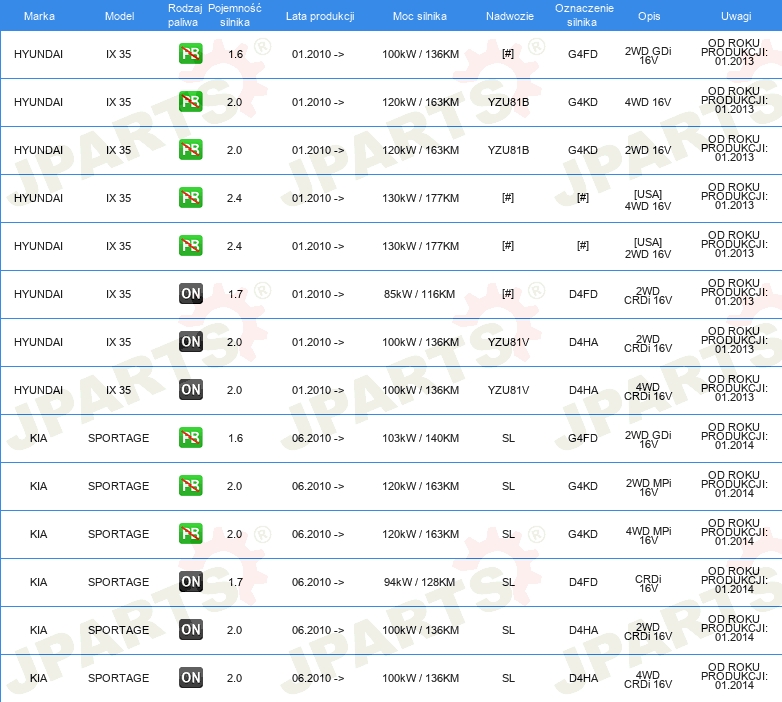This screenshot has width=782, height=702.
Task: Click petrol icon in Hyundai 2.4 USA 2WD row
Action: coord(190,246)
